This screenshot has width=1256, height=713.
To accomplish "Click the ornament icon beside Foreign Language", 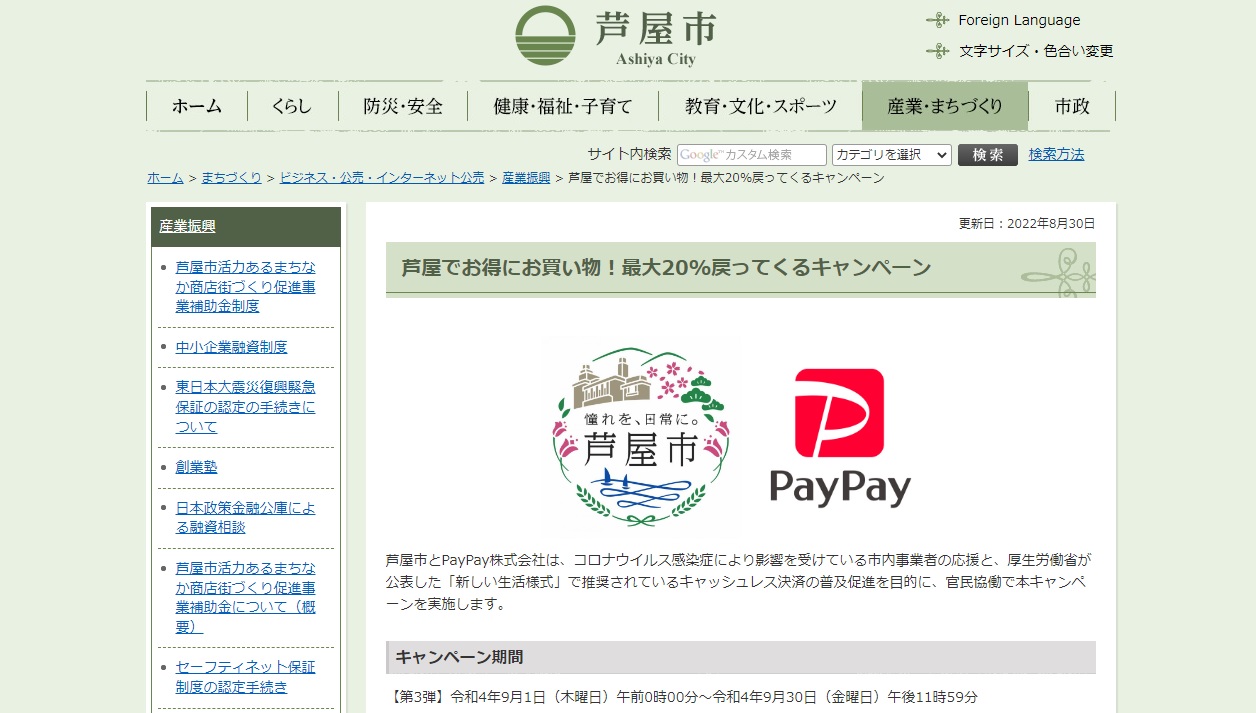I will point(937,20).
